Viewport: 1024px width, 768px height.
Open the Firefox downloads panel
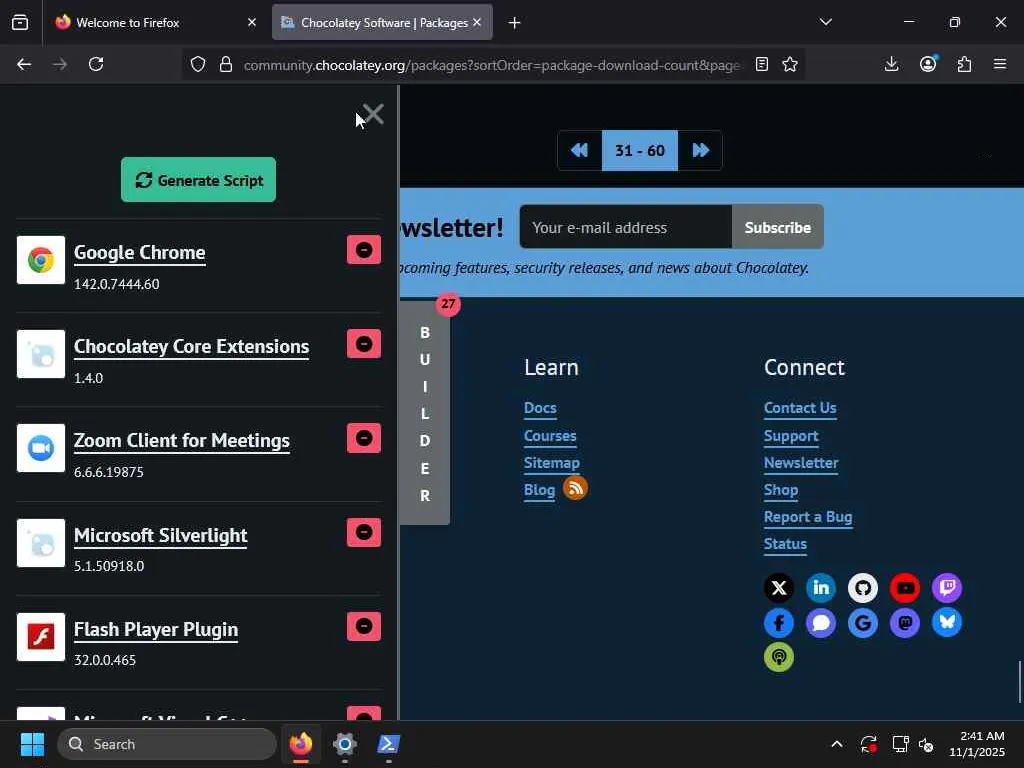tap(891, 64)
